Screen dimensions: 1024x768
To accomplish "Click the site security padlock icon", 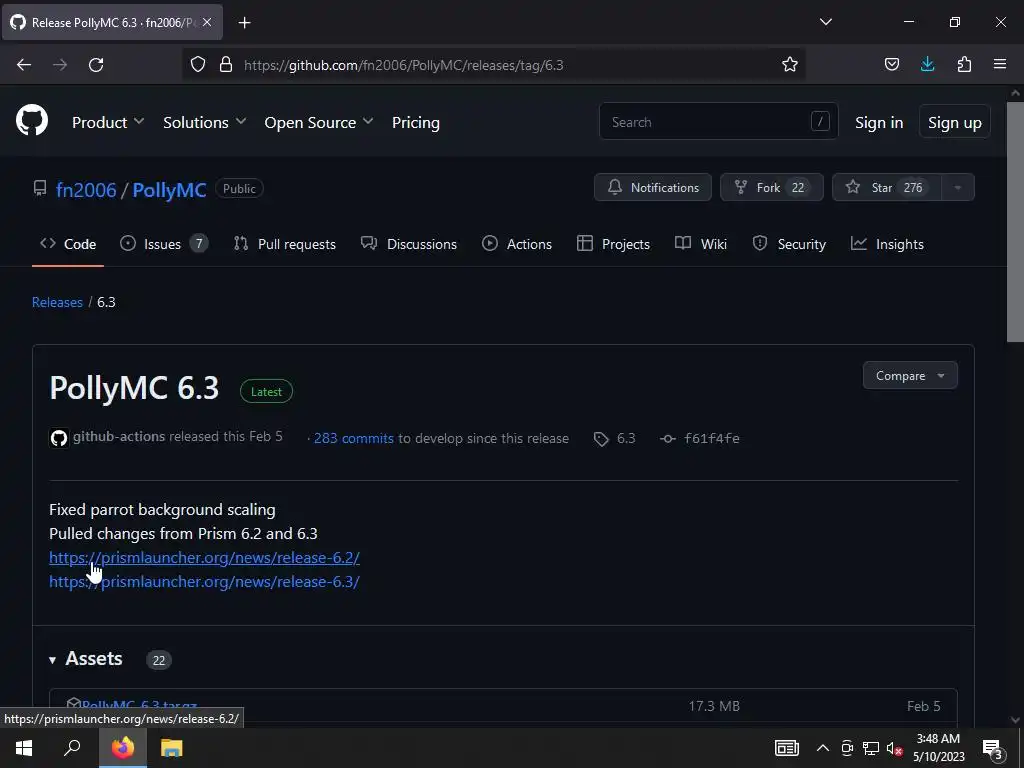I will [226, 65].
